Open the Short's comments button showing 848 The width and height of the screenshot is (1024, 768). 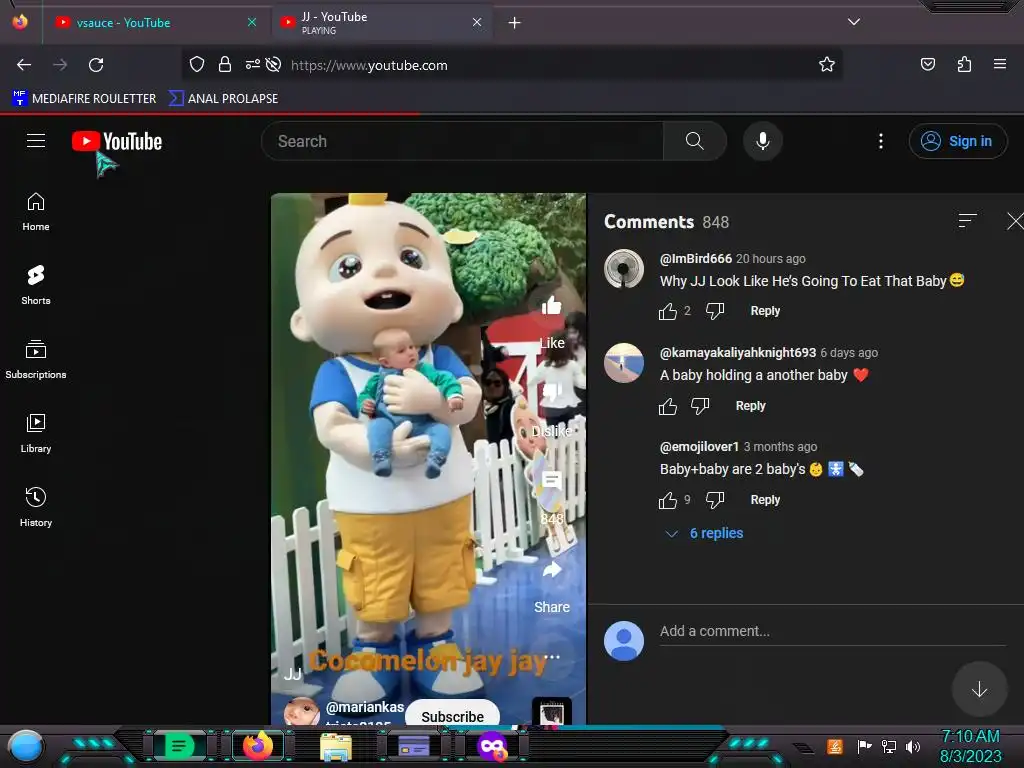pyautogui.click(x=552, y=481)
